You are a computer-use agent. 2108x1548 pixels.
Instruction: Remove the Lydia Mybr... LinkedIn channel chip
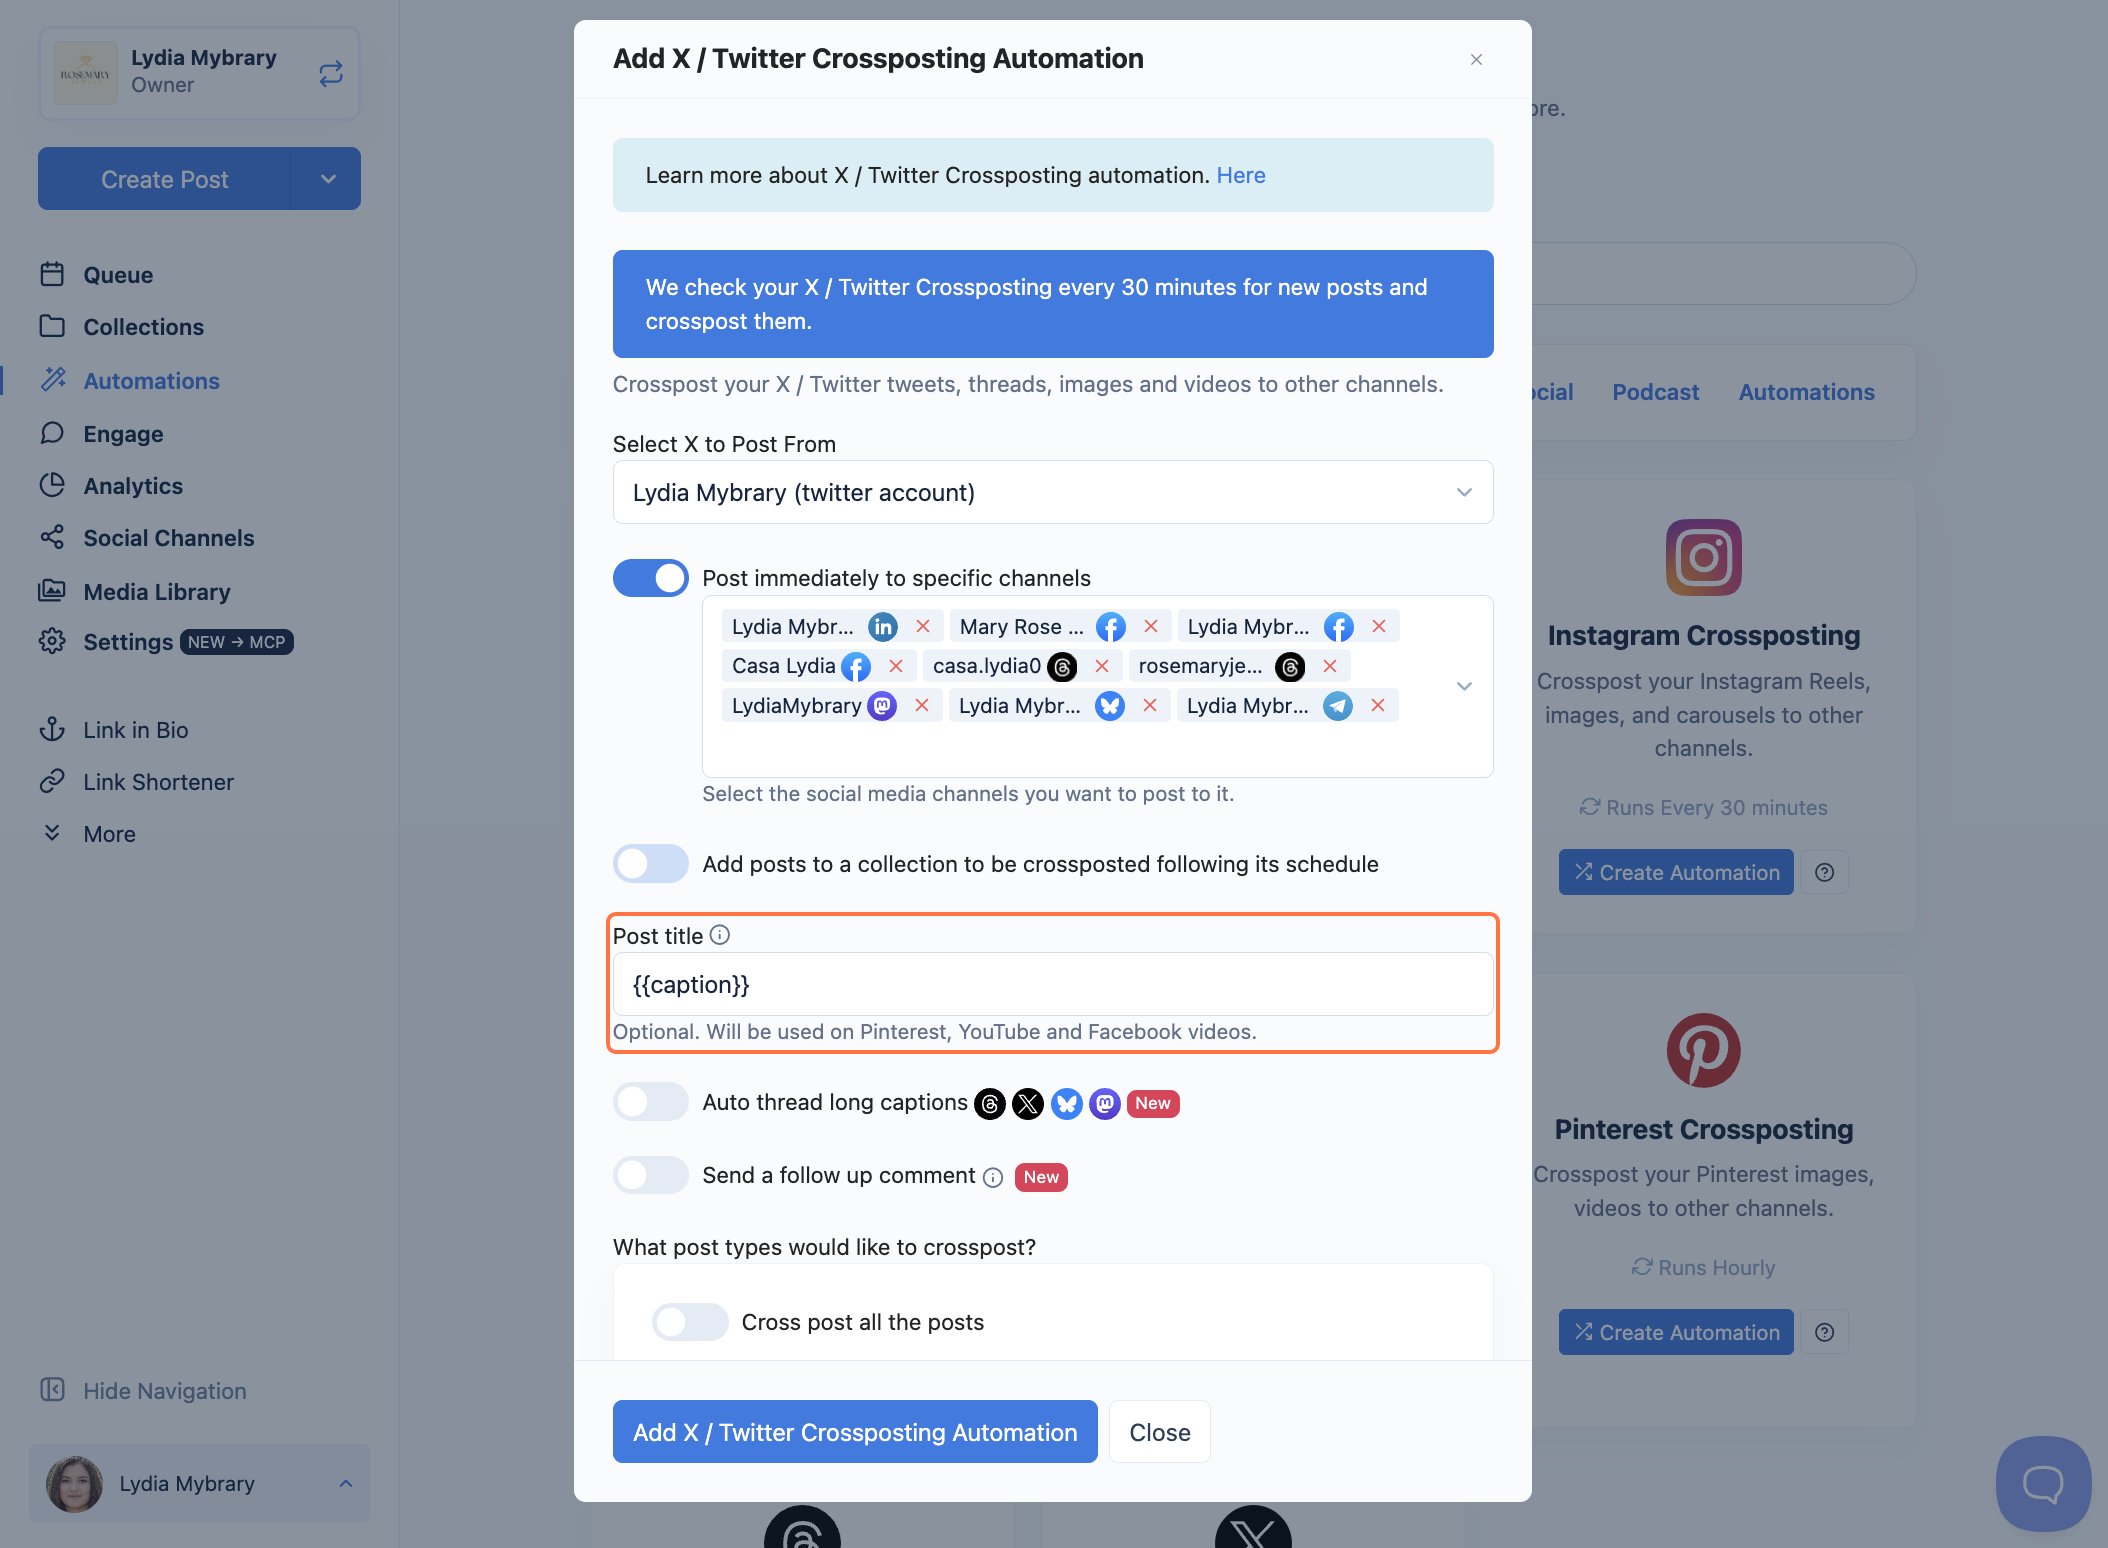click(923, 627)
